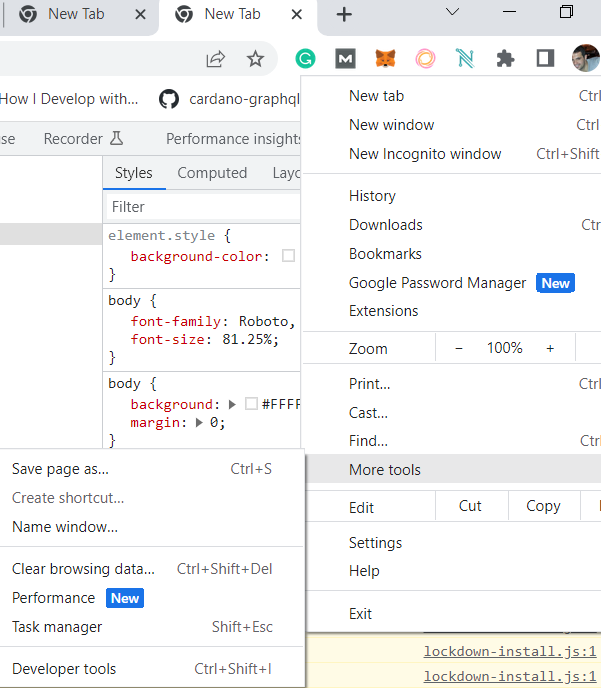Choose Clear browsing data from submenu
Viewport: 601px width, 688px height.
click(83, 569)
